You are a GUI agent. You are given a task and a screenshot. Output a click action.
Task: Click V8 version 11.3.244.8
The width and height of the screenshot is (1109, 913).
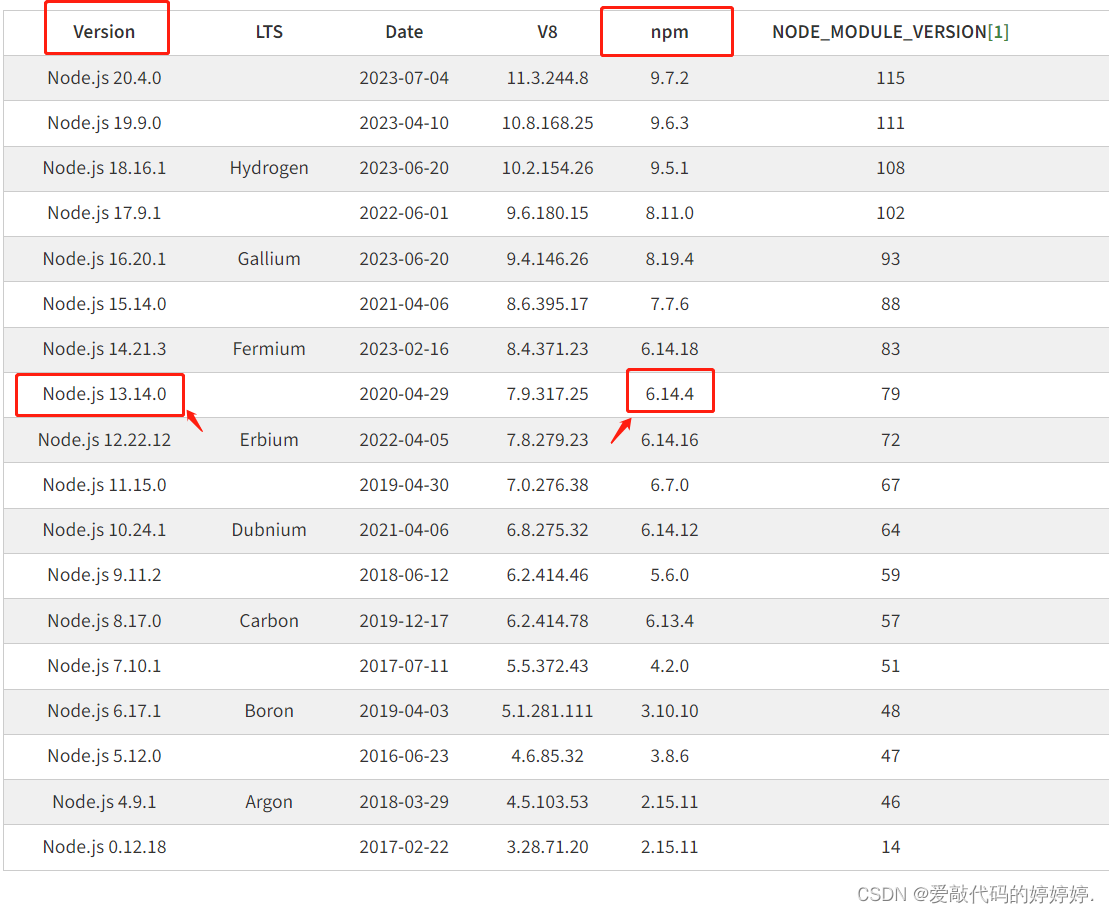pos(547,78)
